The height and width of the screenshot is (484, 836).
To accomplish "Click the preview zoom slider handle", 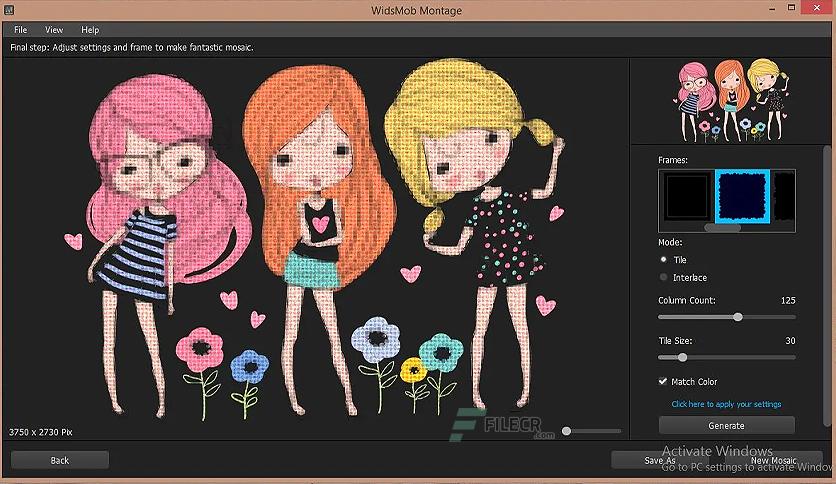I will 567,431.
